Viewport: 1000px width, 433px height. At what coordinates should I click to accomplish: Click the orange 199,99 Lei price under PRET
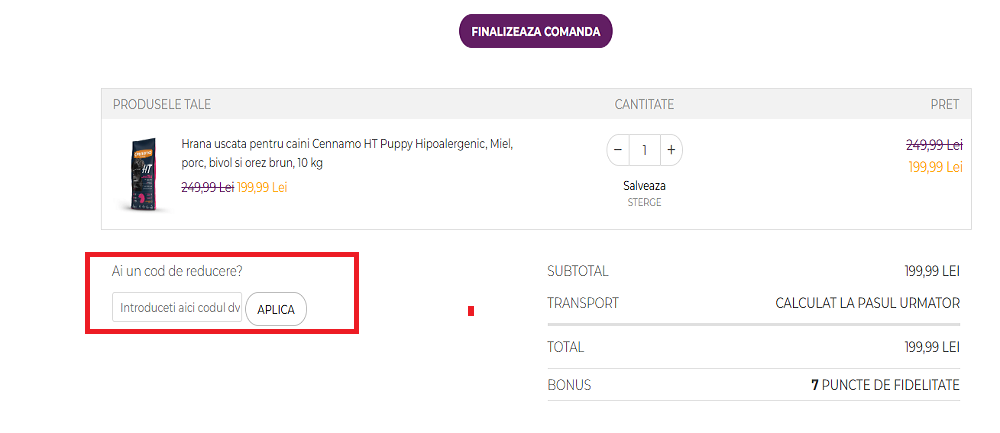point(935,167)
